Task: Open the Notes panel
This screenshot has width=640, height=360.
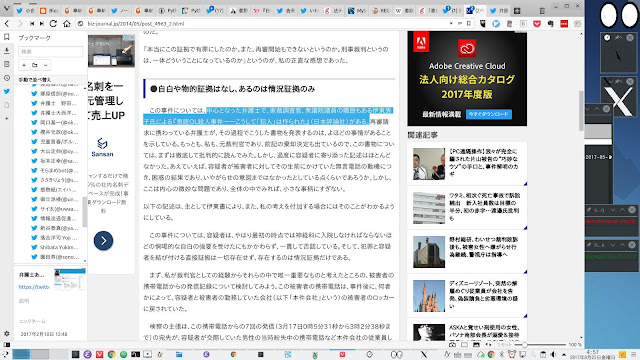Action: 7,64
